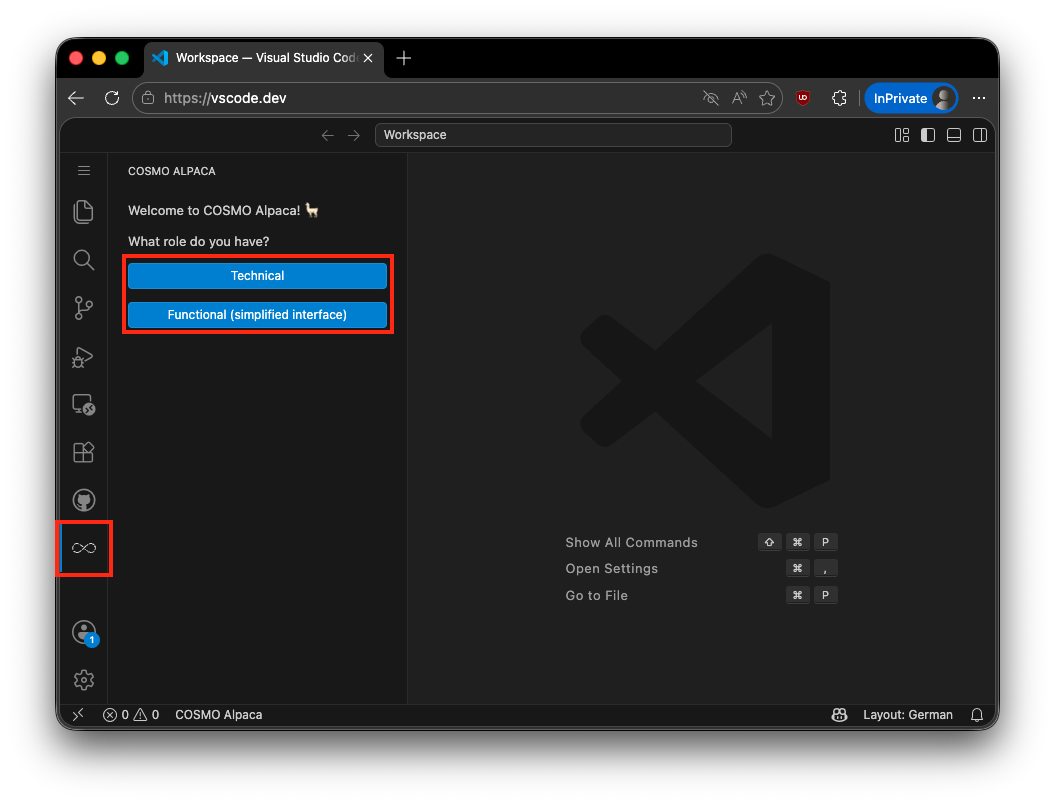Open the browser Extensions puzzle menu
Image resolution: width=1055 pixels, height=804 pixels.
point(839,98)
